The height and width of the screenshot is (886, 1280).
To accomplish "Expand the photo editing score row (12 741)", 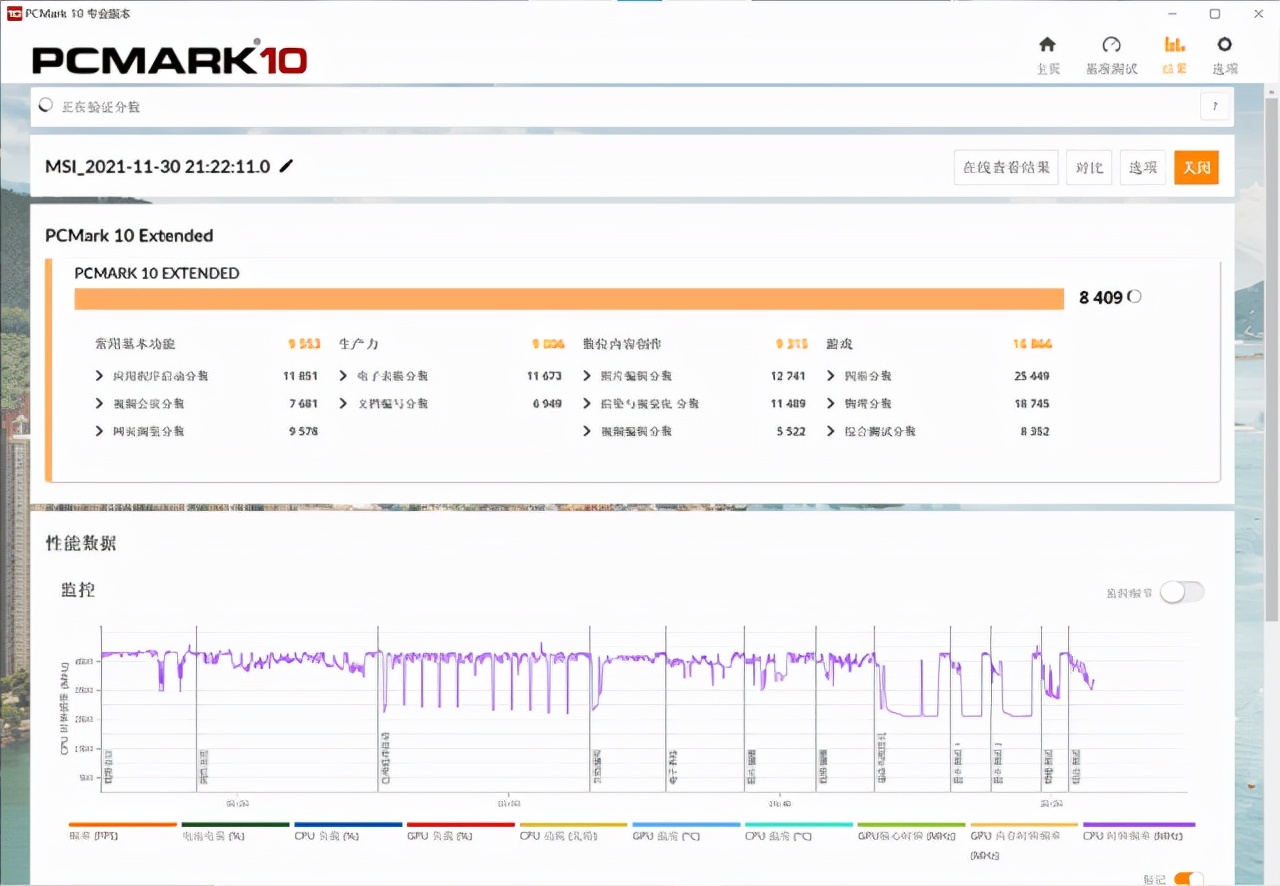I will 587,376.
